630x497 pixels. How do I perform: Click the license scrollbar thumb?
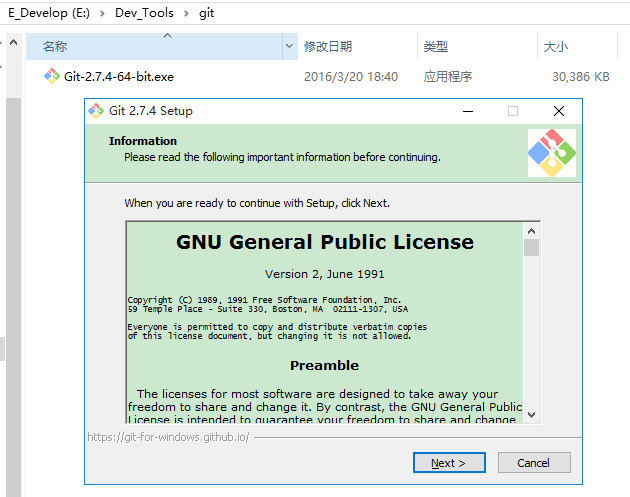click(532, 247)
